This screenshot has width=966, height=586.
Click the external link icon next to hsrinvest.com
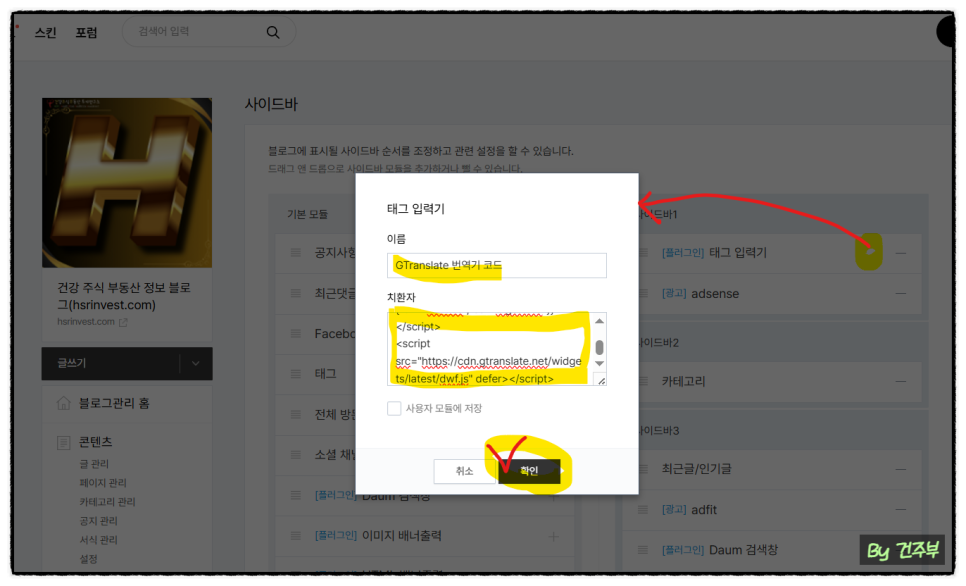(x=123, y=322)
